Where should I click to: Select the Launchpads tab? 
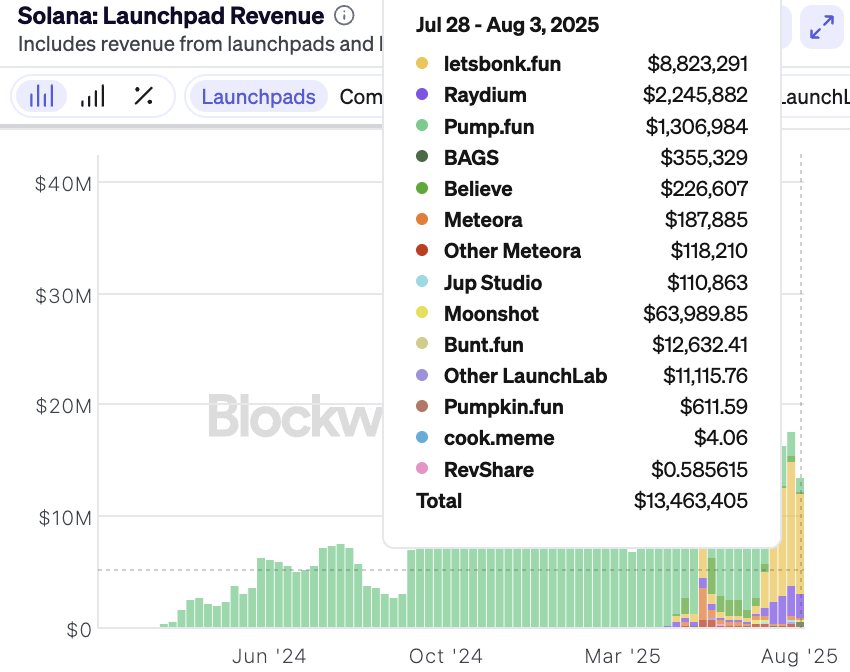[259, 96]
